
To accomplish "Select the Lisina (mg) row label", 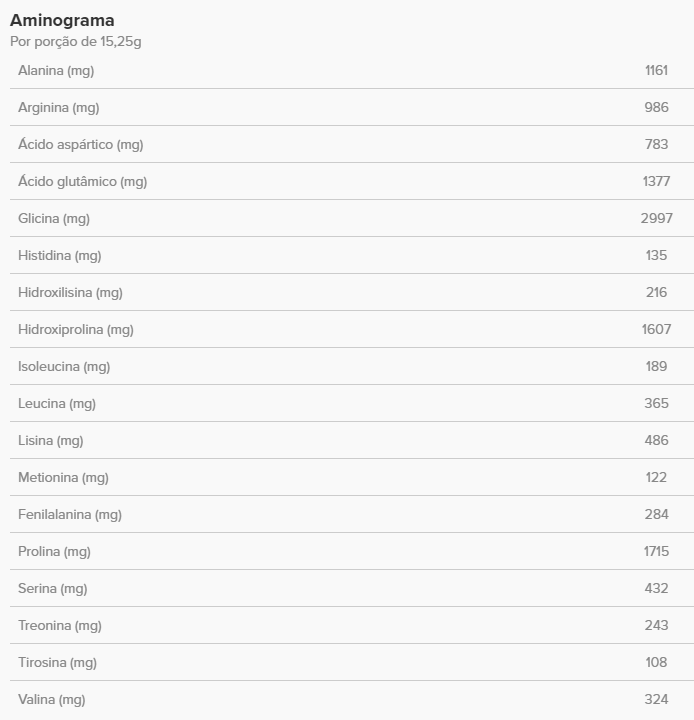I will click(x=50, y=440).
